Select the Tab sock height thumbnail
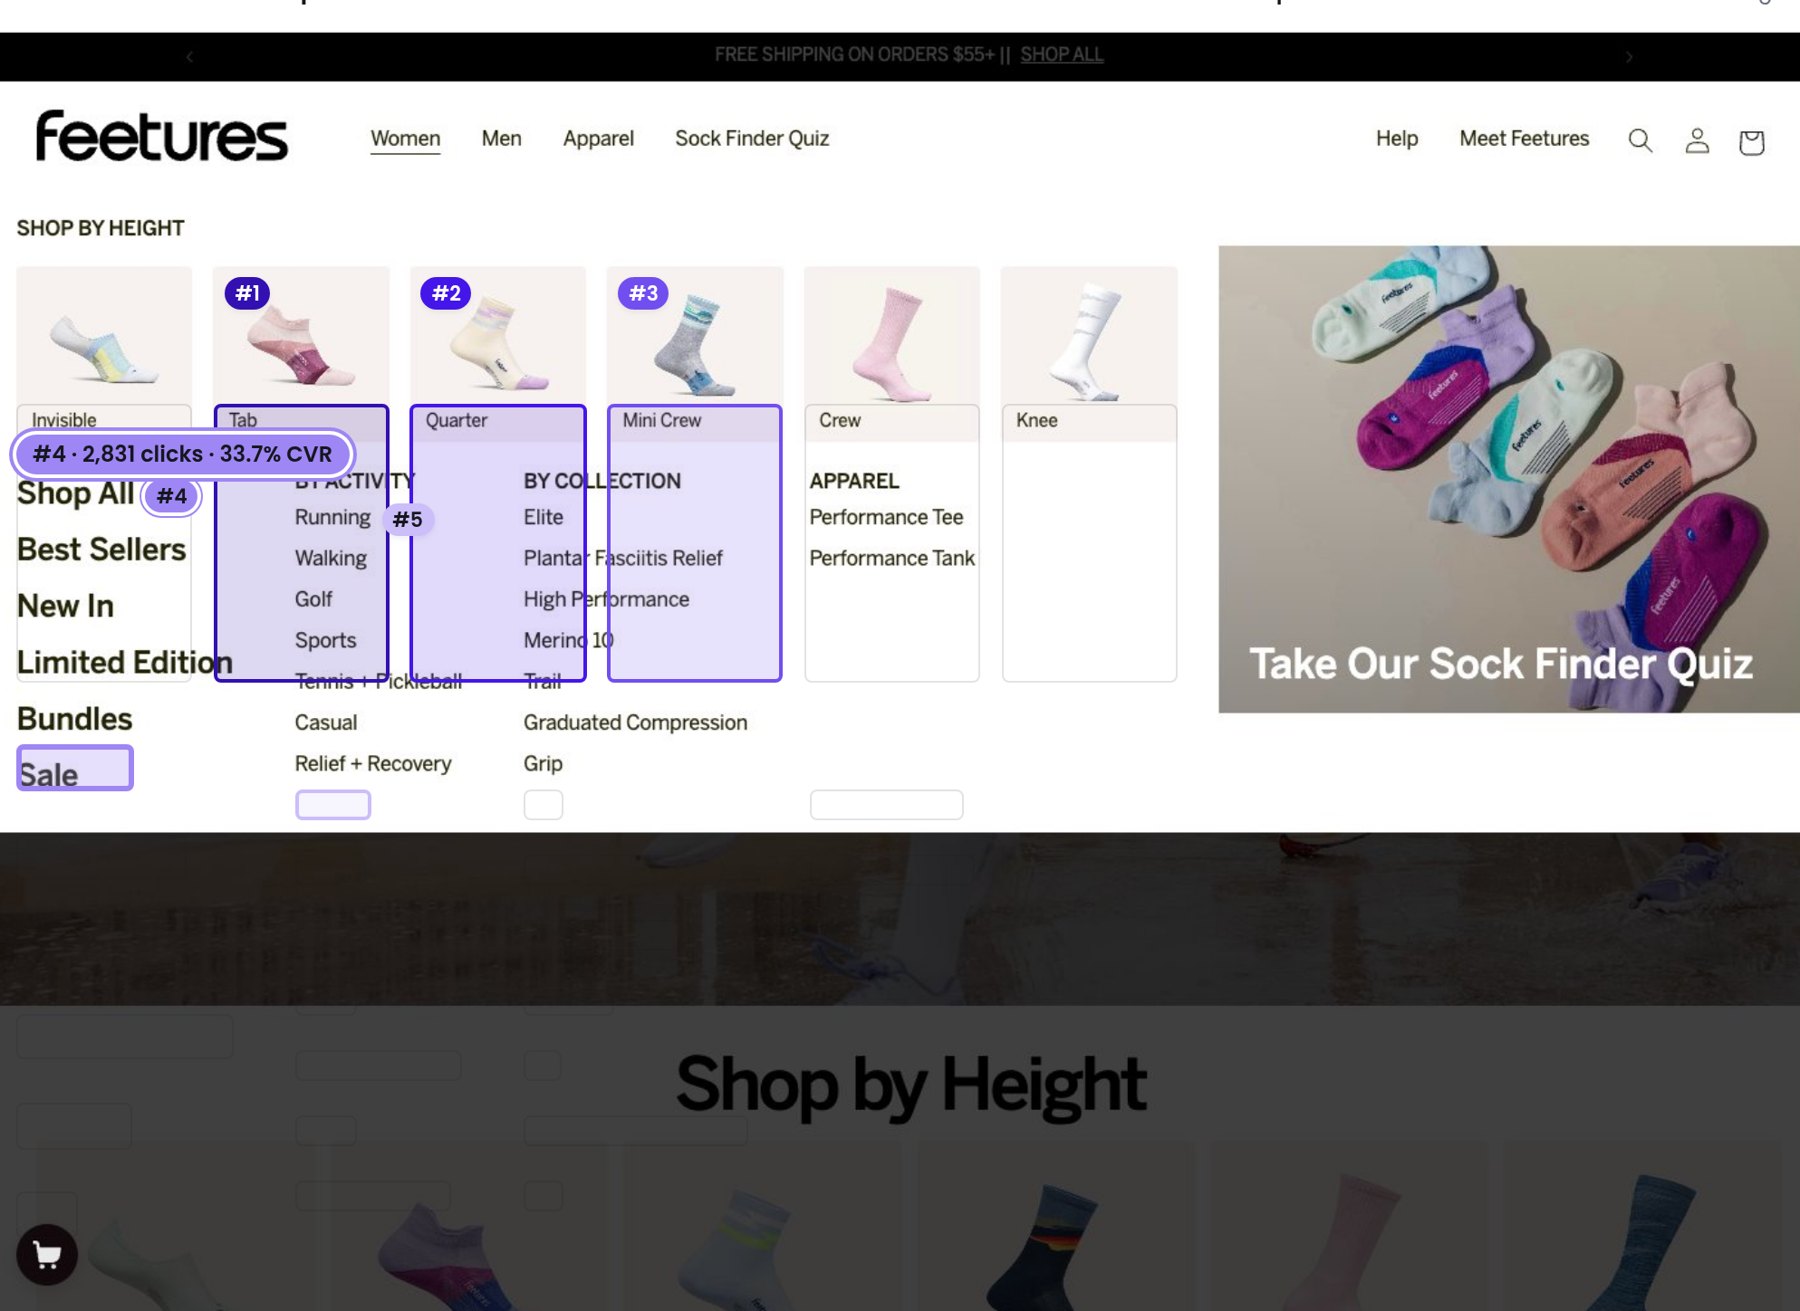This screenshot has height=1311, width=1800. tap(301, 336)
